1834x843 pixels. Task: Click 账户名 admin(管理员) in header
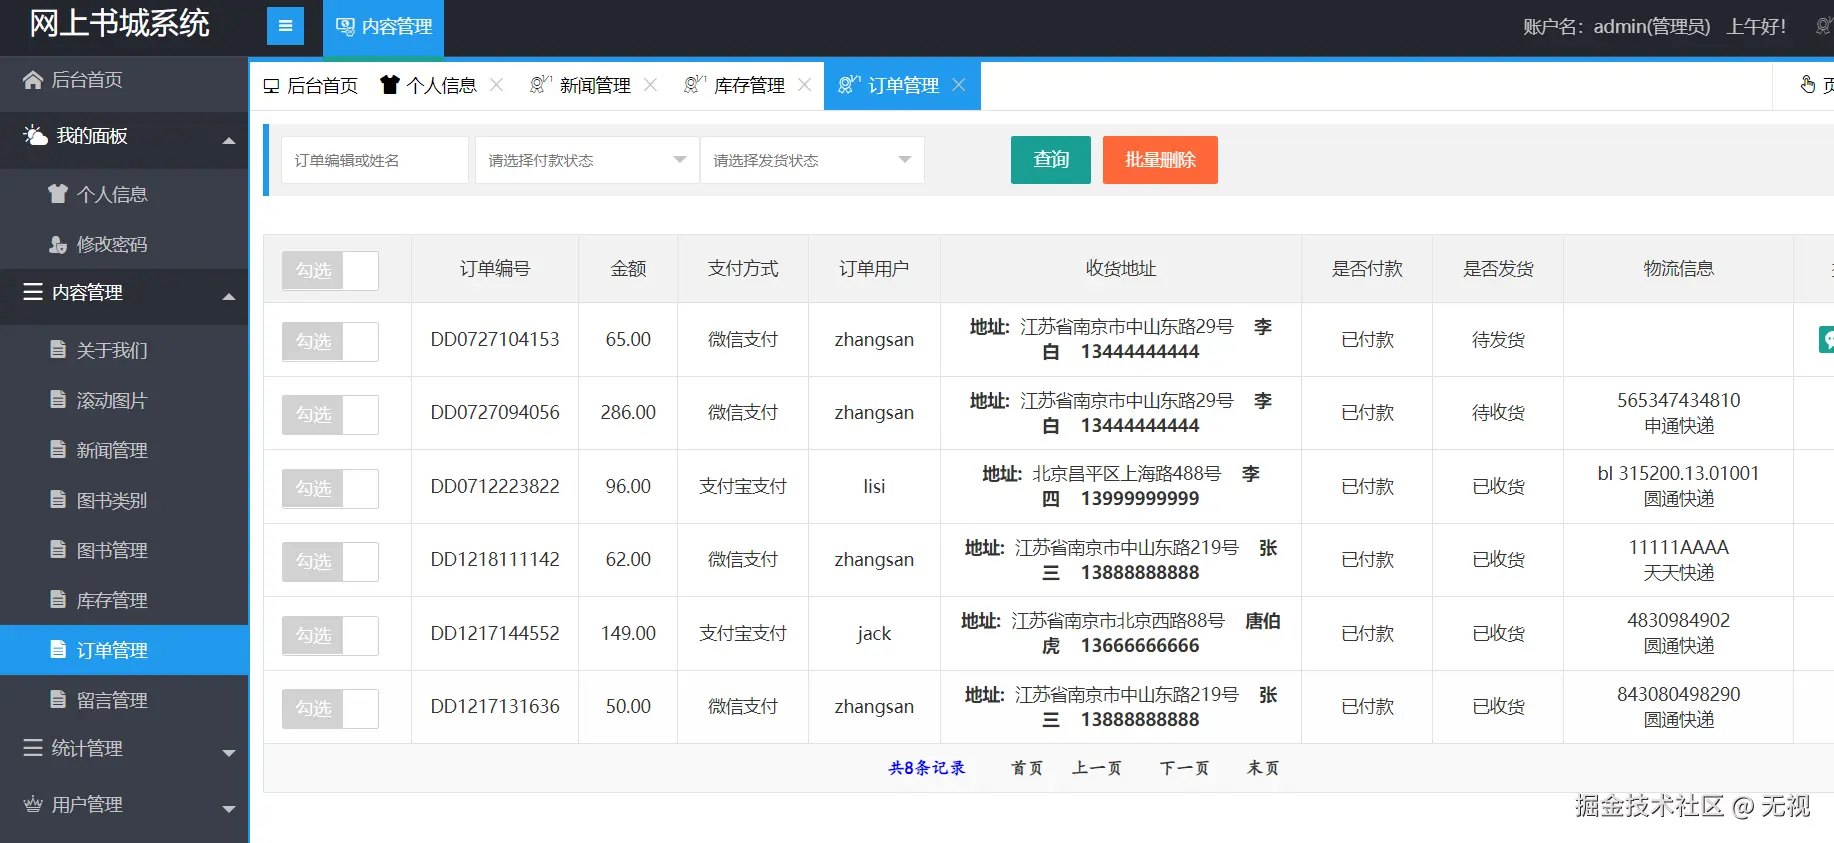[1617, 27]
